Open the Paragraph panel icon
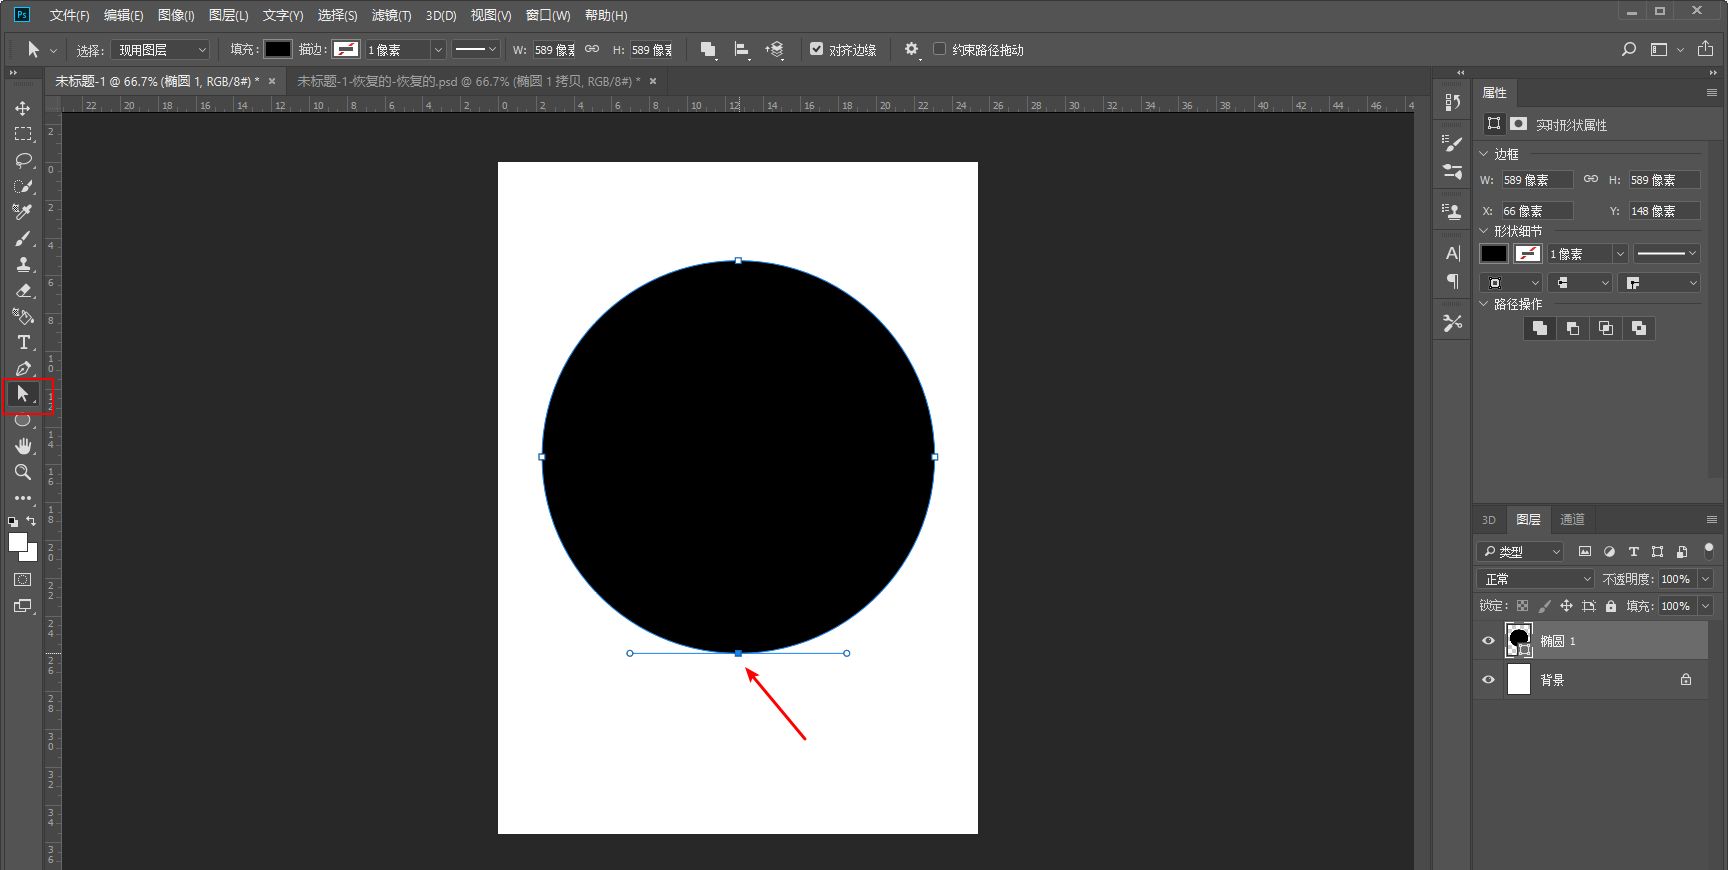Screen dimensions: 1728x870 pyautogui.click(x=1453, y=281)
